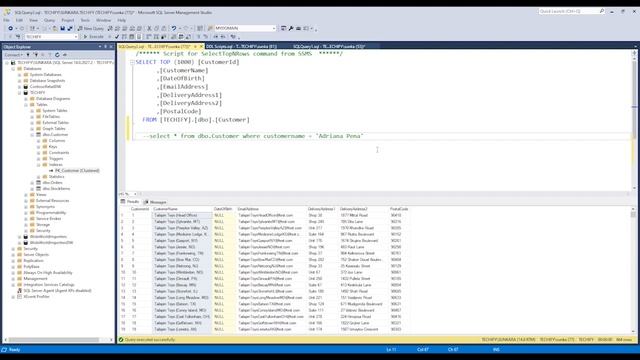Open the View menu

tap(33, 20)
